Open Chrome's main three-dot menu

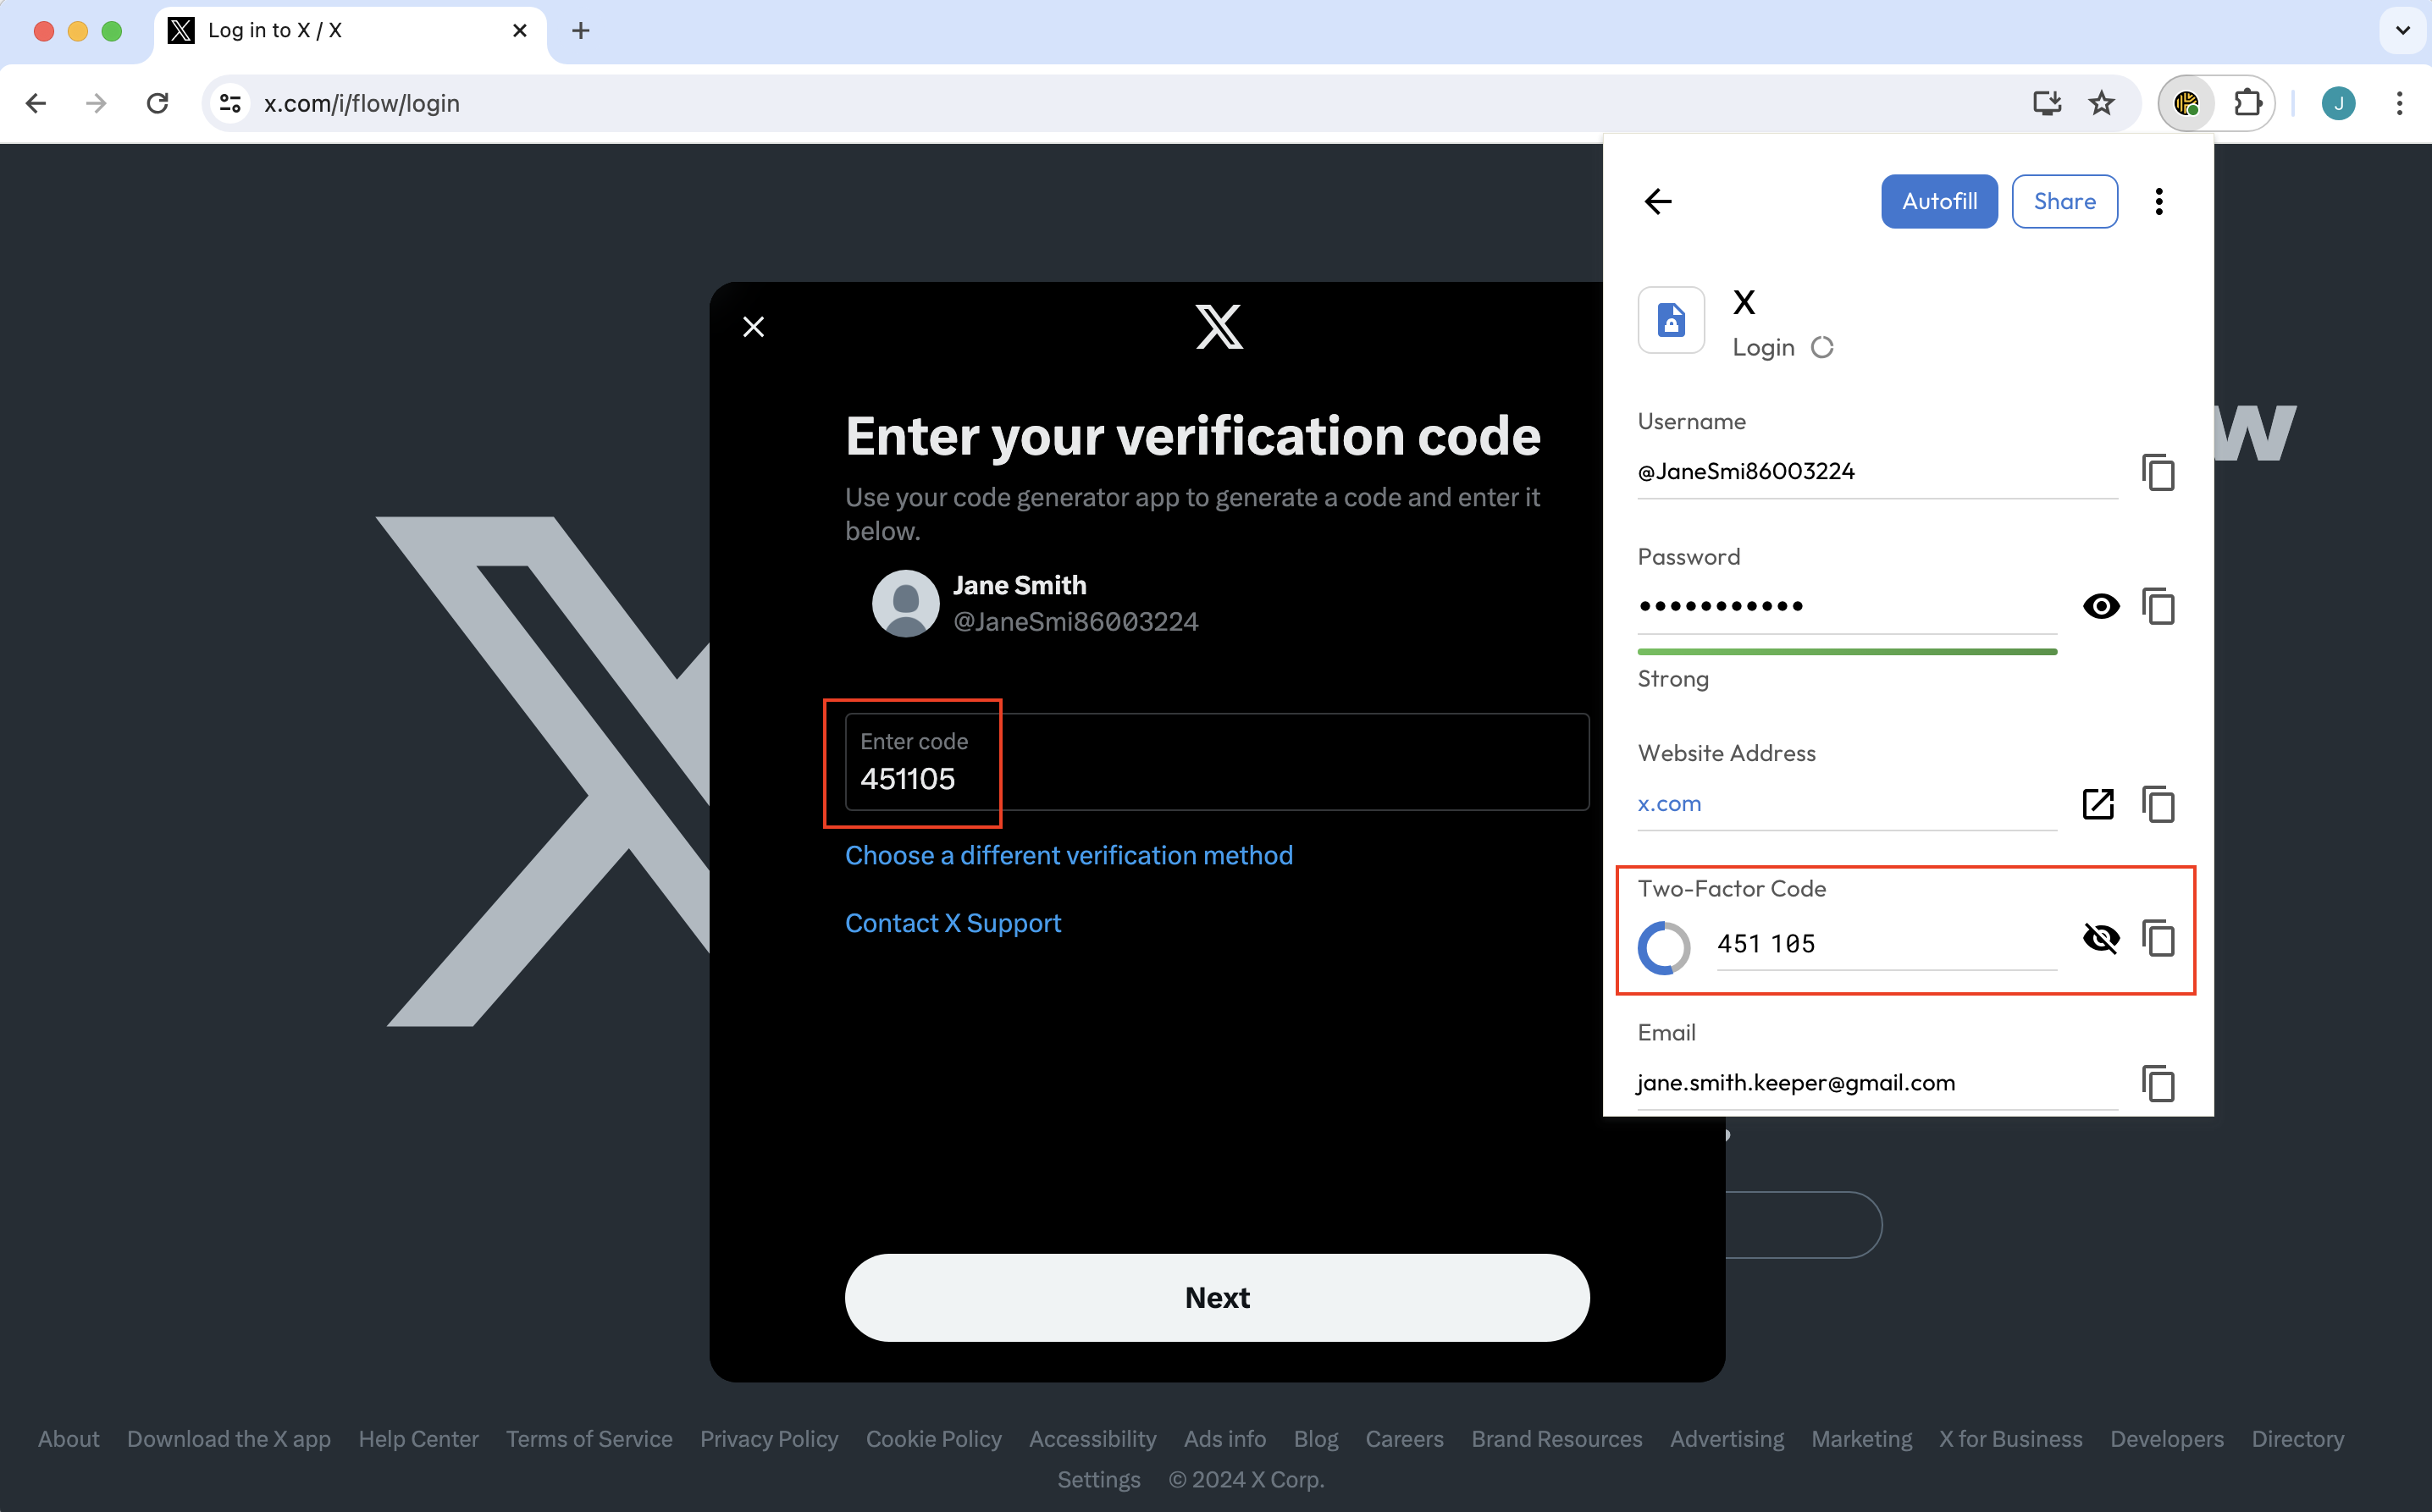pos(2398,103)
